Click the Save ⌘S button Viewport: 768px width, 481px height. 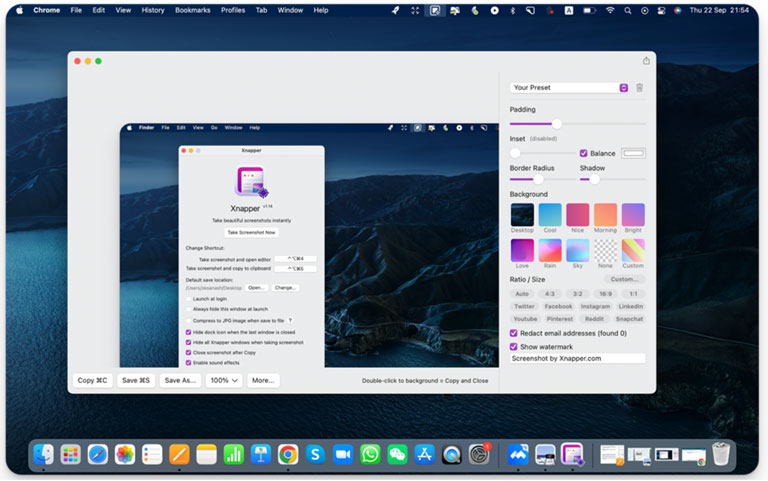click(136, 380)
